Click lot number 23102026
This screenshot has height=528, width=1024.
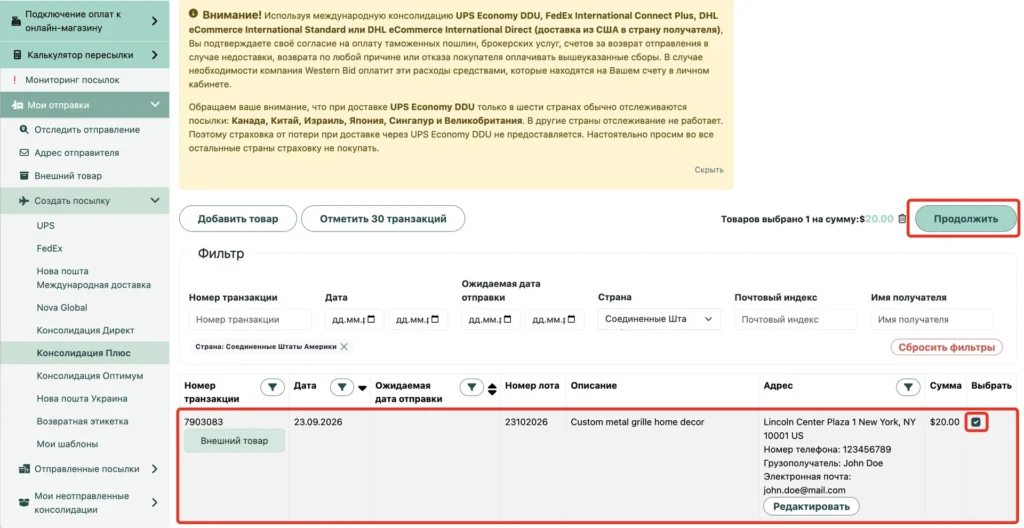pyautogui.click(x=526, y=422)
